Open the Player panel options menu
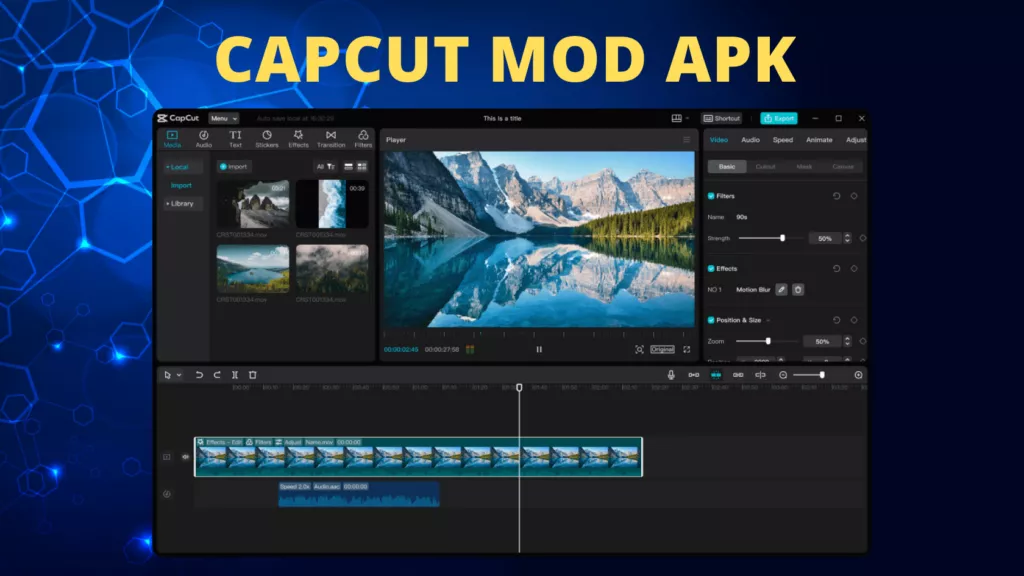Screen dimensions: 1024x576 coord(686,140)
